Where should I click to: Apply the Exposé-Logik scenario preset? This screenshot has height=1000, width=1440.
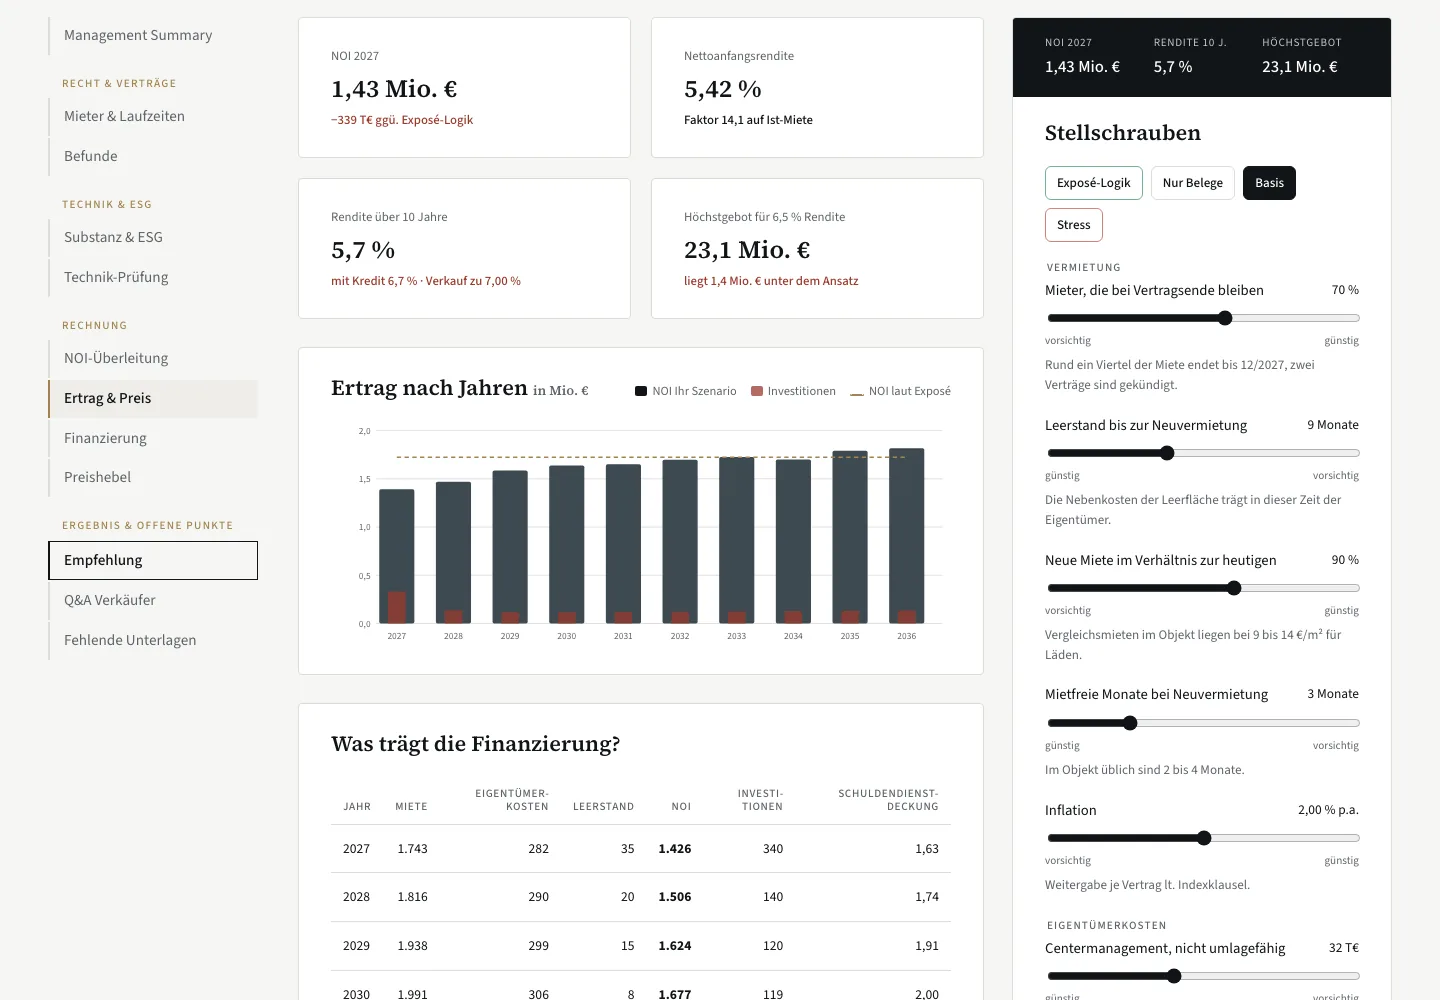point(1094,183)
